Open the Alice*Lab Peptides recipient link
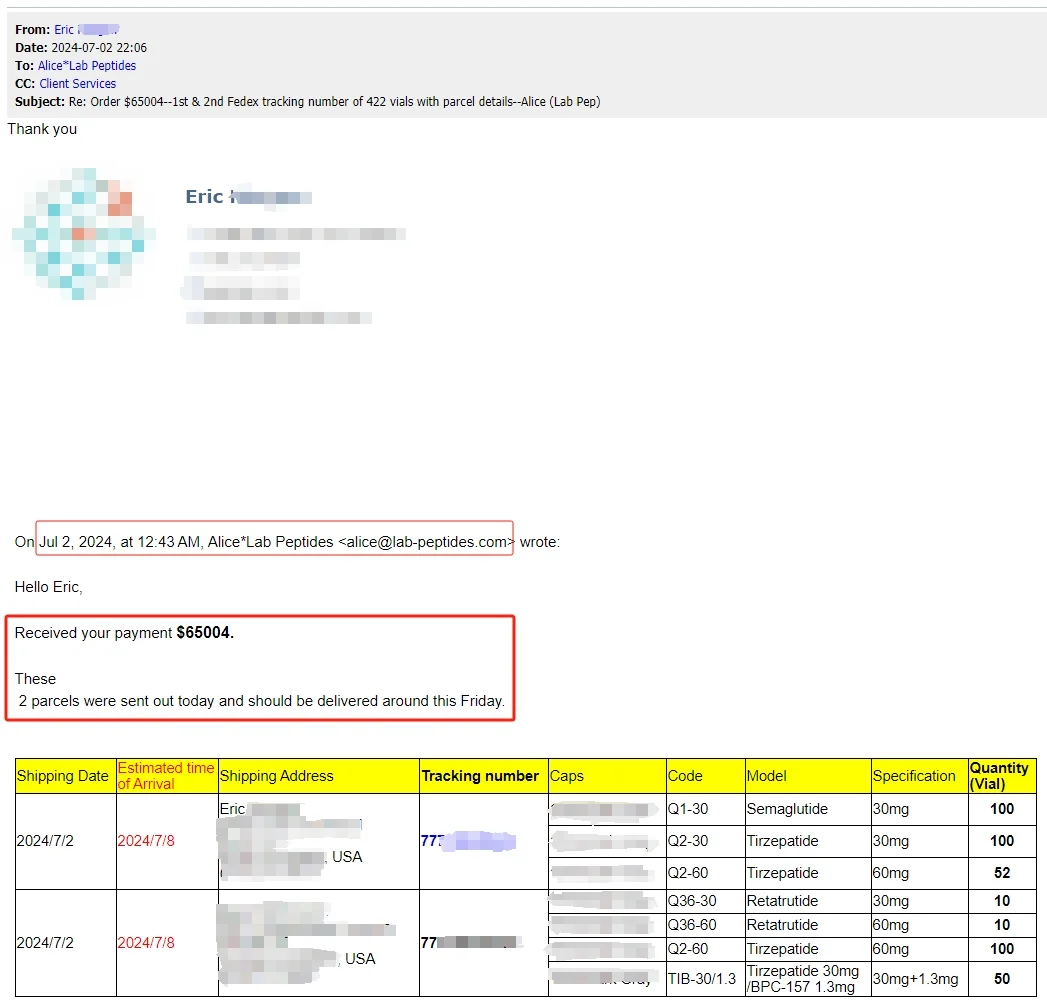Image resolution: width=1047 pixels, height=1004 pixels. [x=87, y=66]
